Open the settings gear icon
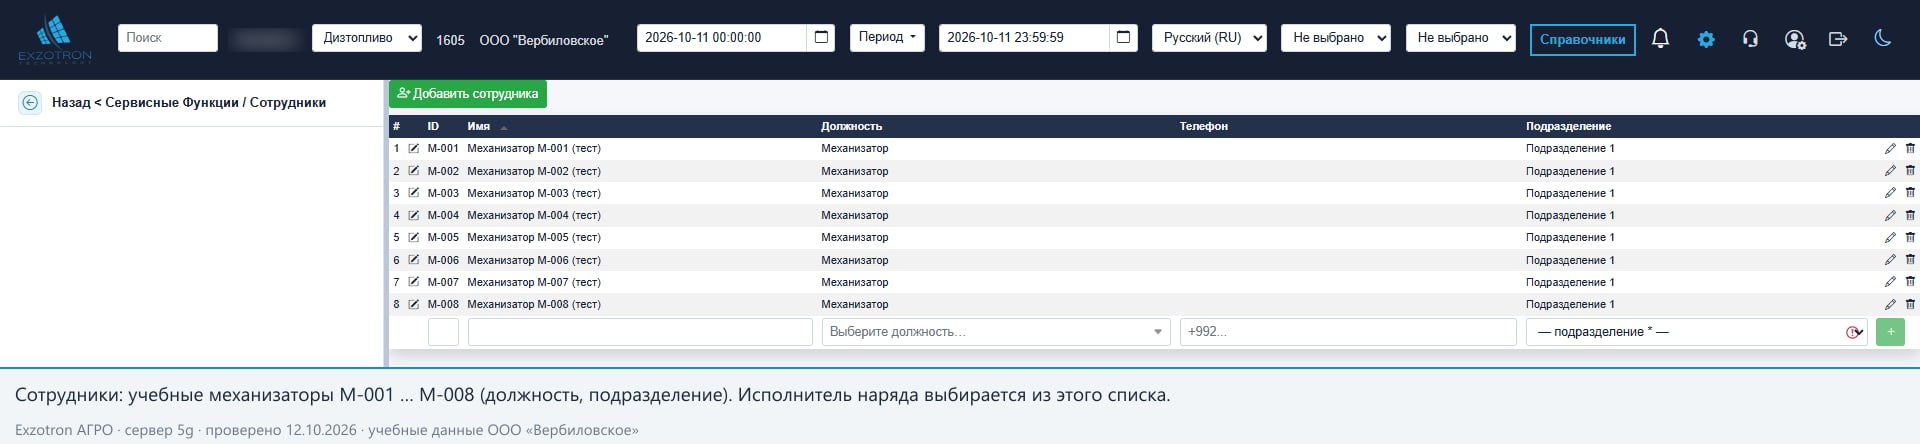 (1706, 39)
